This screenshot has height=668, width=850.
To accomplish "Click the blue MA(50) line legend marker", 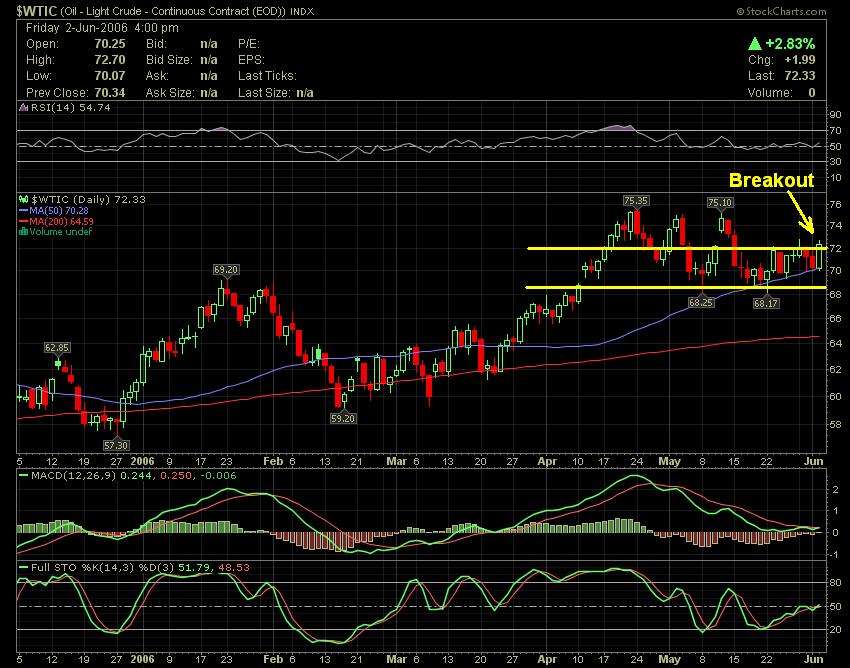I will 23,210.
